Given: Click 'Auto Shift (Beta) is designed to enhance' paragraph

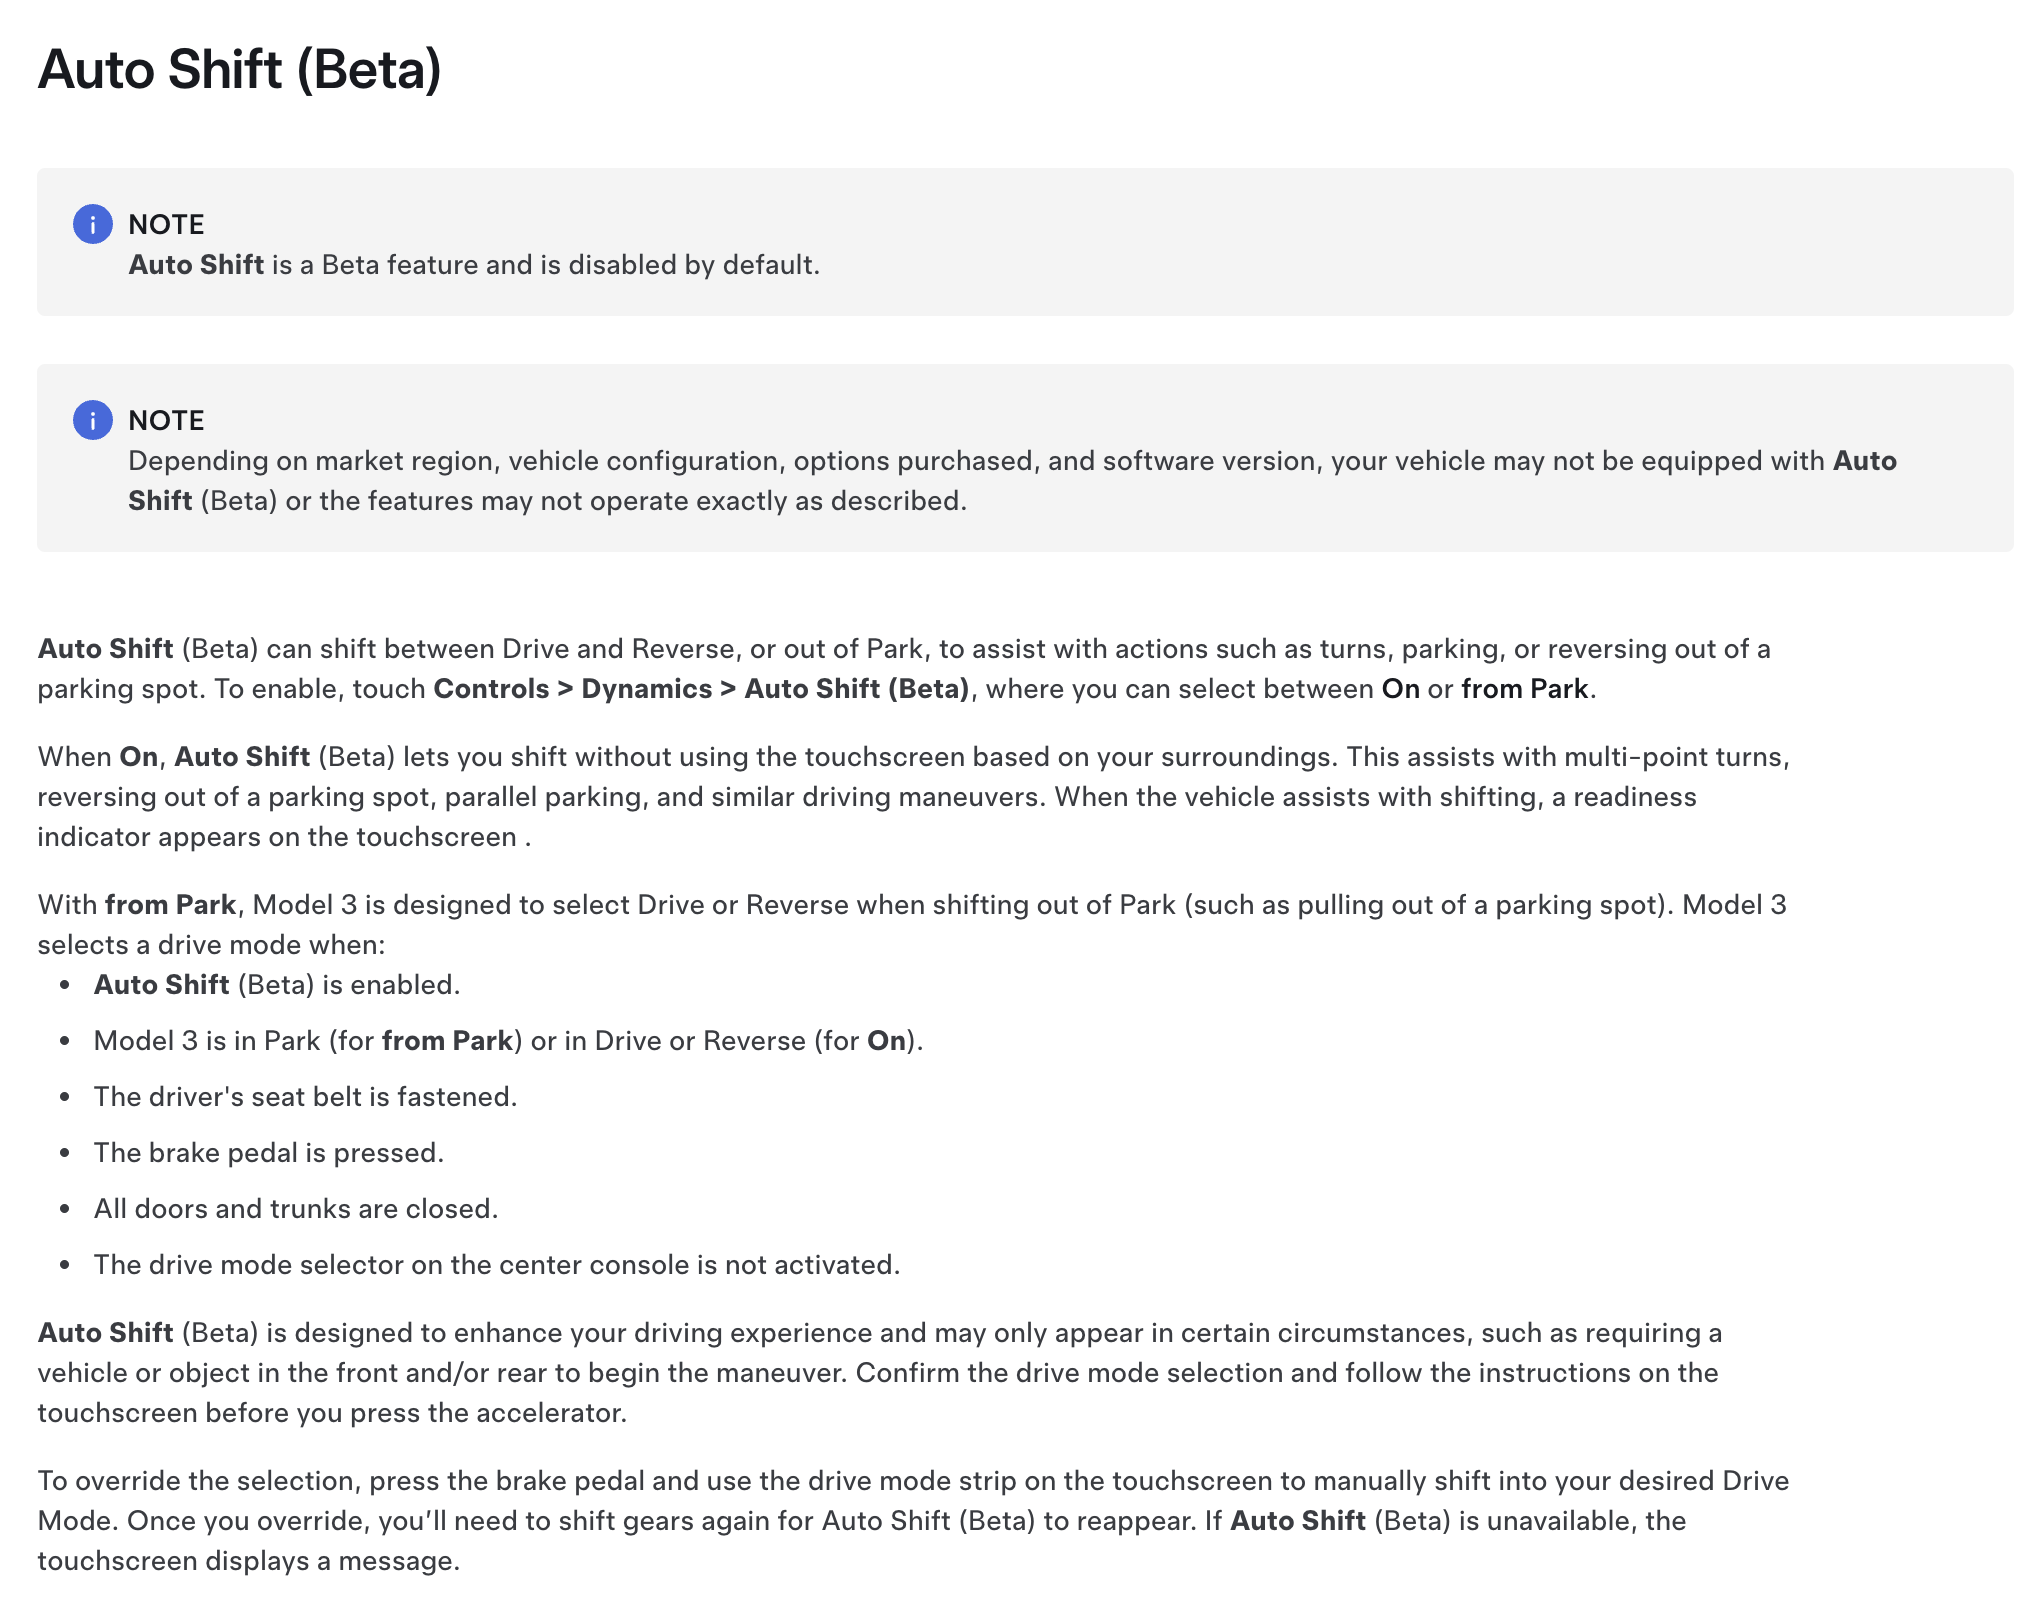Looking at the screenshot, I should click(880, 1373).
